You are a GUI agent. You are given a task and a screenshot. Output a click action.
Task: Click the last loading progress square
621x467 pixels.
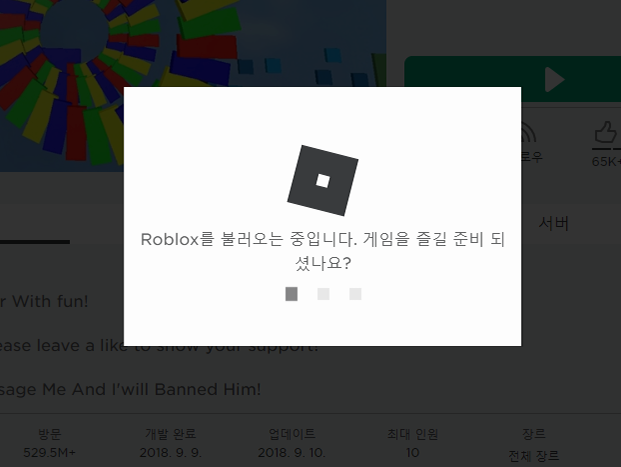(x=355, y=294)
